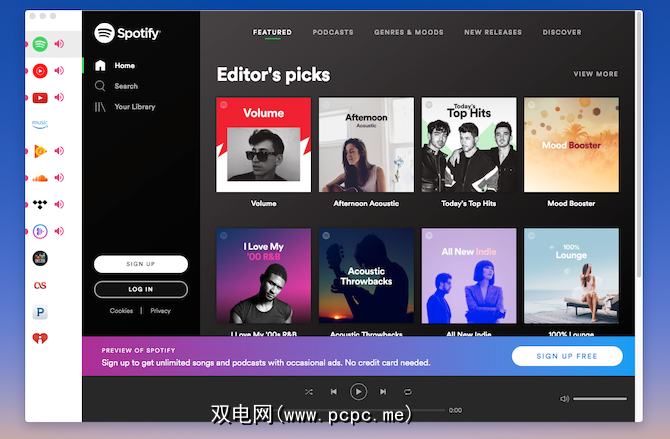Mute the SoundCloud service speaker
Image resolution: width=670 pixels, height=439 pixels.
tap(59, 177)
